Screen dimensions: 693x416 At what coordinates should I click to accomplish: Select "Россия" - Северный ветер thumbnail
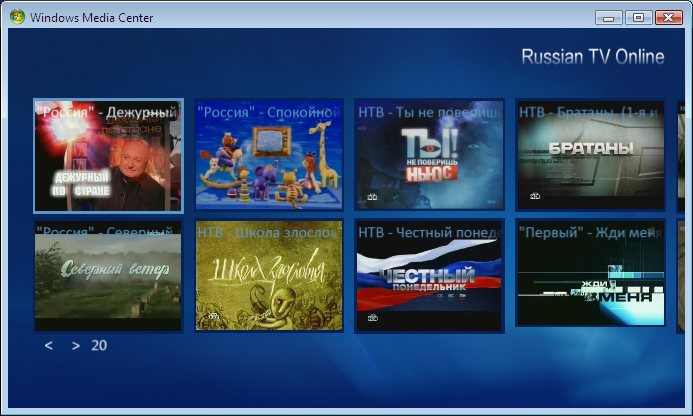click(x=108, y=276)
